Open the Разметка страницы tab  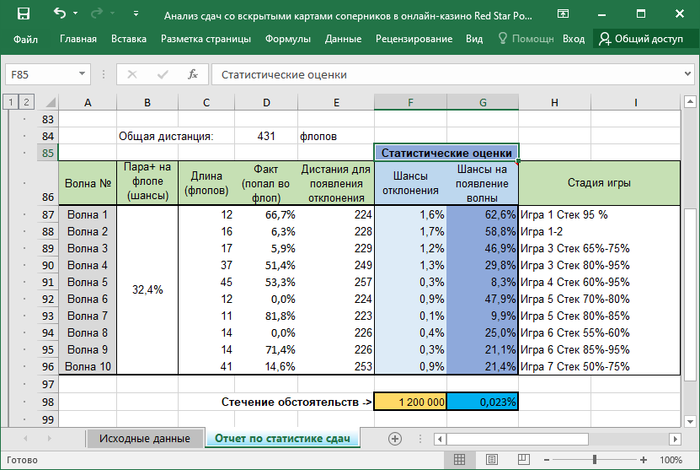click(x=206, y=39)
